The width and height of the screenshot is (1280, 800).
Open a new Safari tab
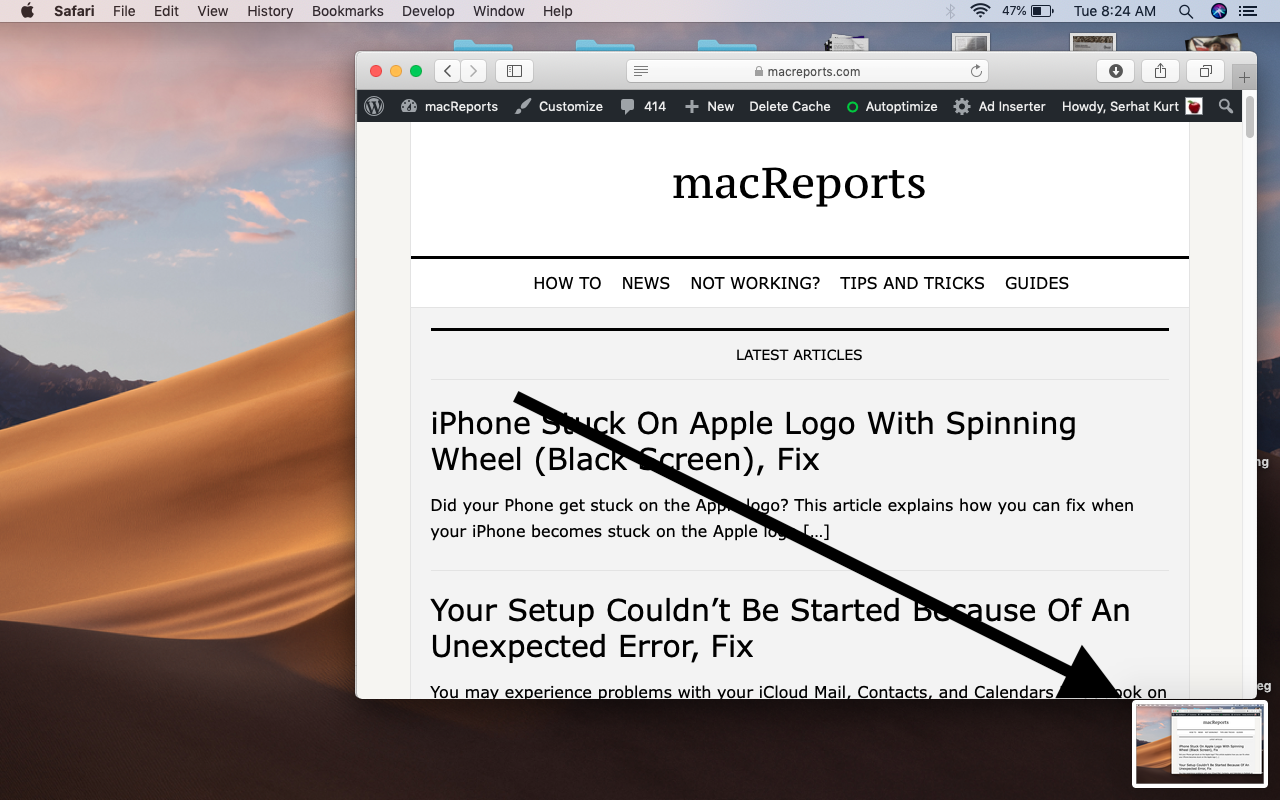(x=1244, y=77)
